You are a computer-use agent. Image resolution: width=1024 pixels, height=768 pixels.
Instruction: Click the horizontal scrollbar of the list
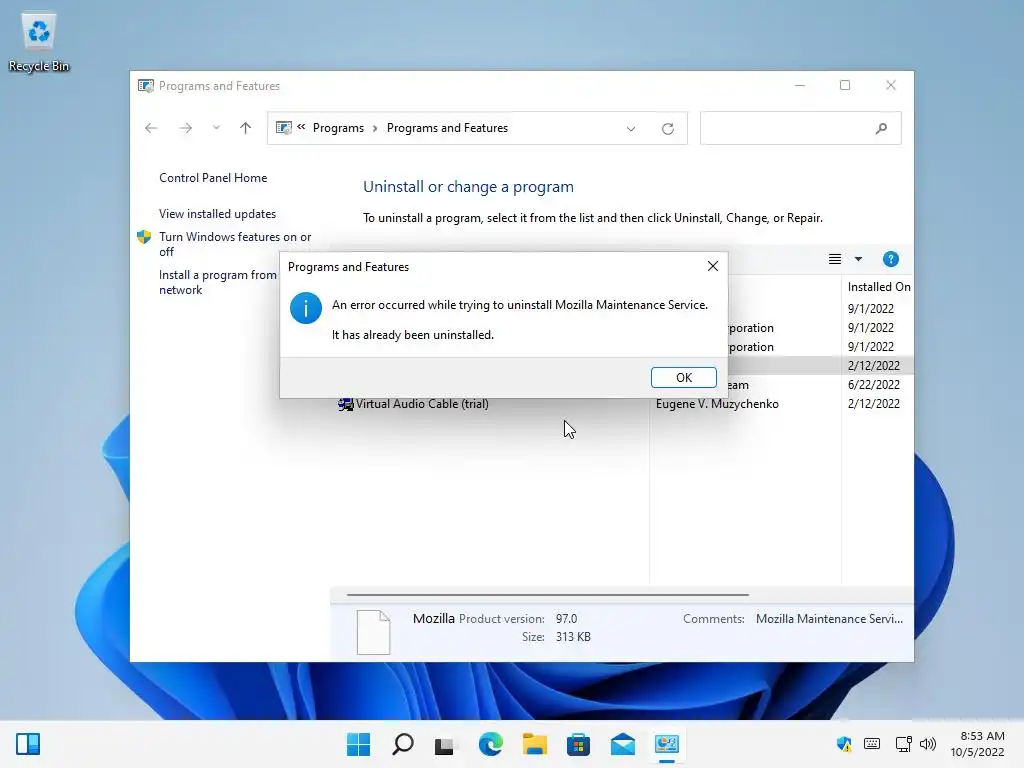pos(547,595)
